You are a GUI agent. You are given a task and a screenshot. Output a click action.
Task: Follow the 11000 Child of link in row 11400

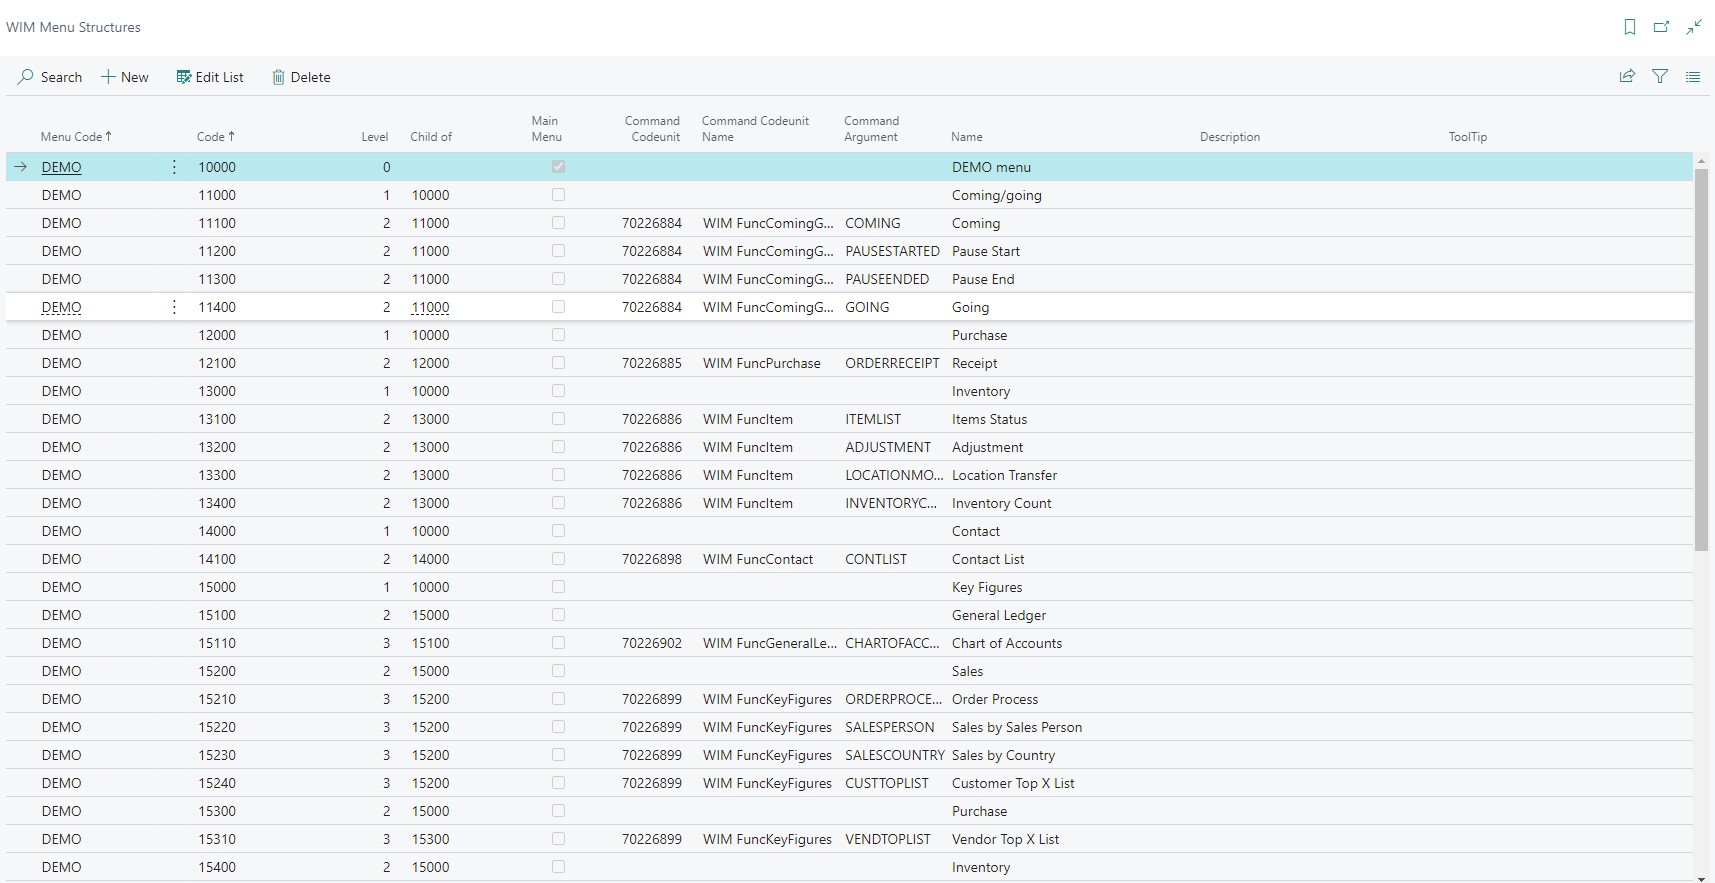tap(431, 307)
